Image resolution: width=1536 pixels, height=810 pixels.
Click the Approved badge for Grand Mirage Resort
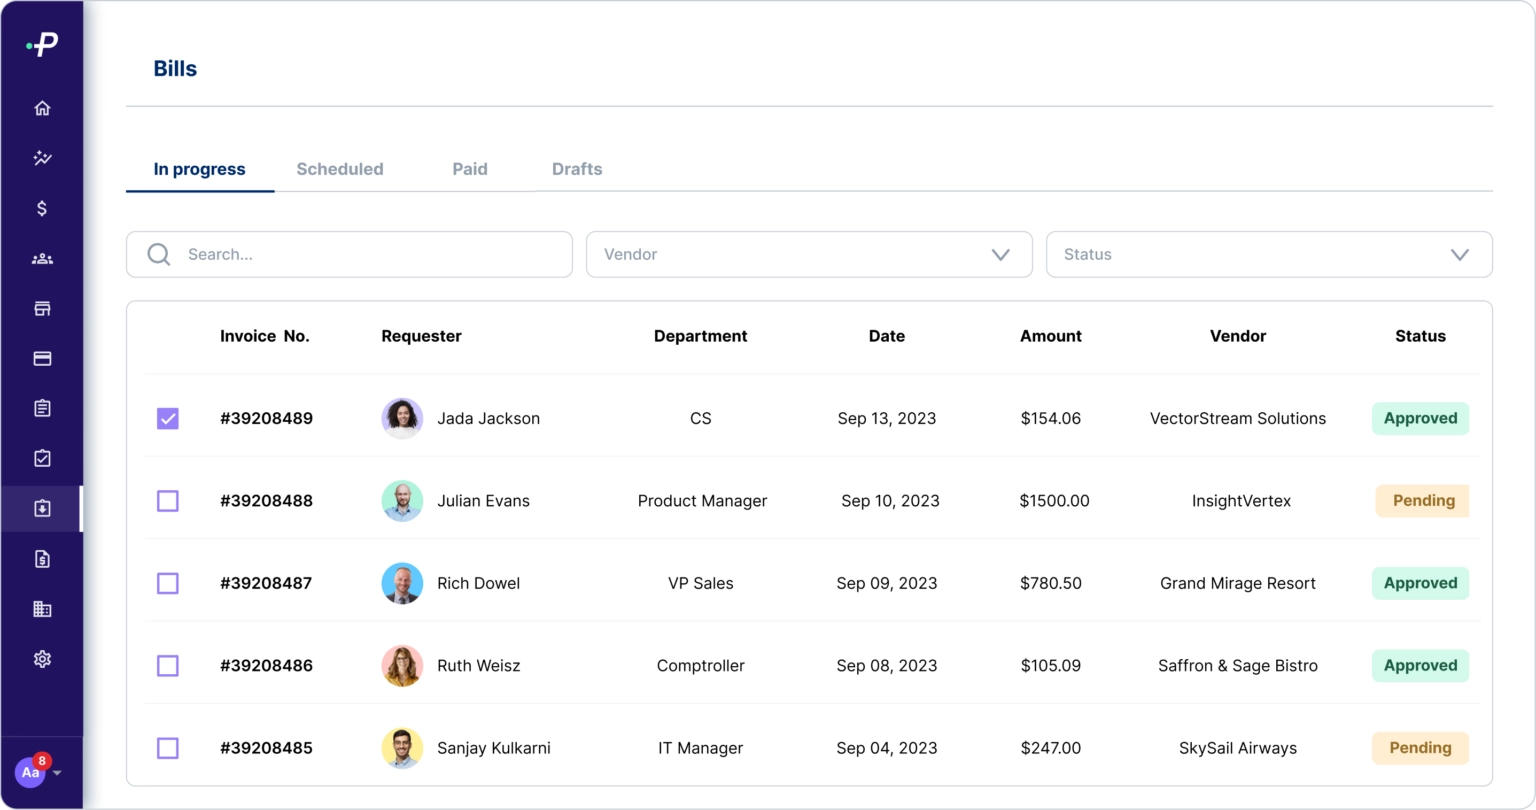coord(1420,583)
